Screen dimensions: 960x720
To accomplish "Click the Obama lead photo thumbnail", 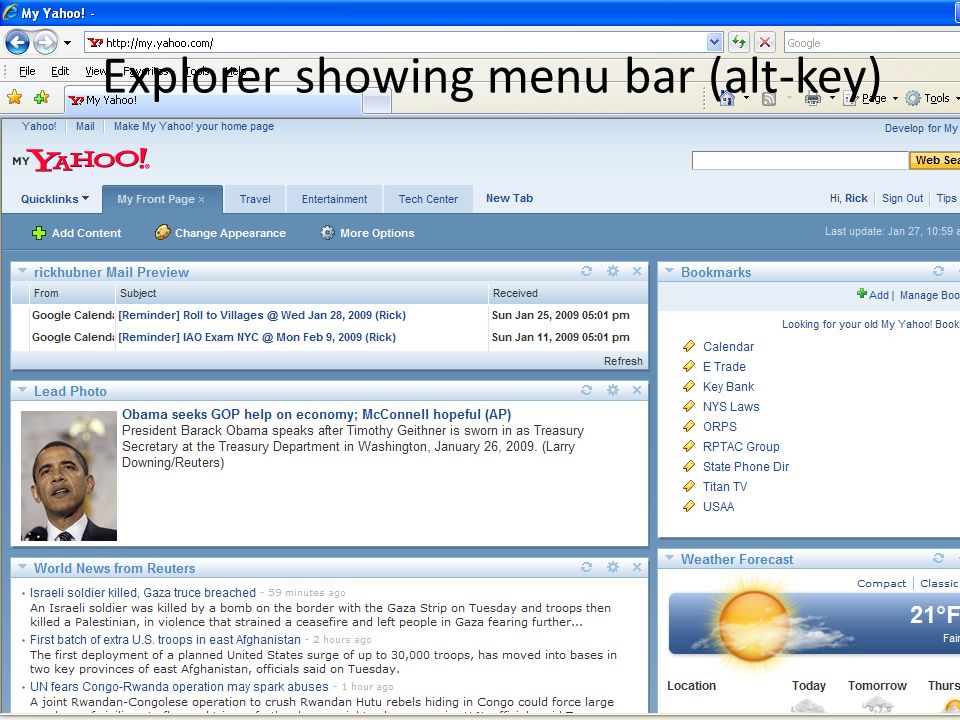I will point(69,476).
